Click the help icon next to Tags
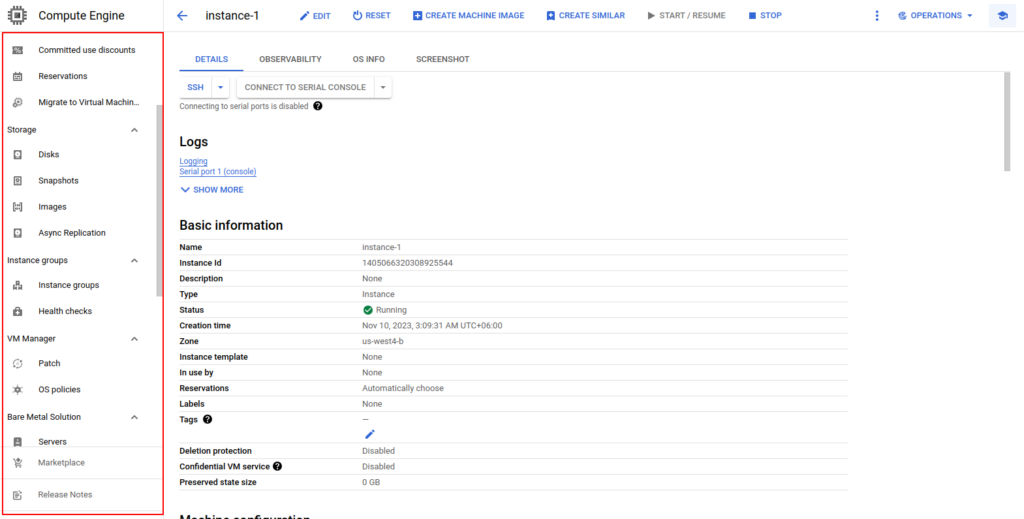Viewport: 1024px width, 519px height. point(208,419)
